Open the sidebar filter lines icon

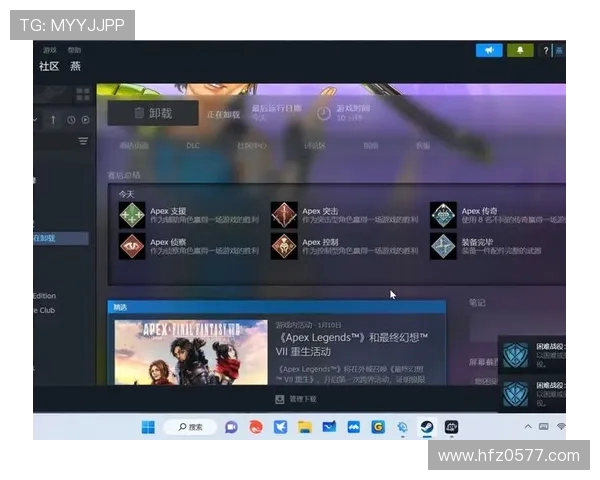(x=83, y=141)
